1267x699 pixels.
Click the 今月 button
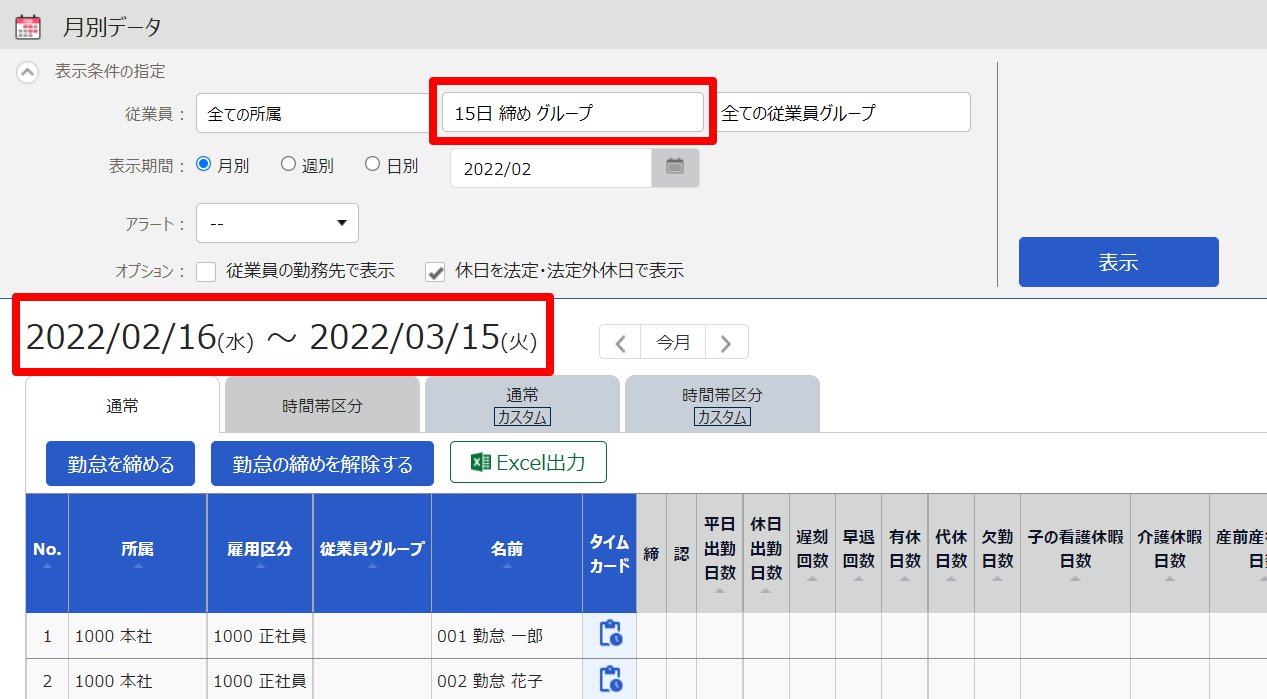pyautogui.click(x=673, y=343)
